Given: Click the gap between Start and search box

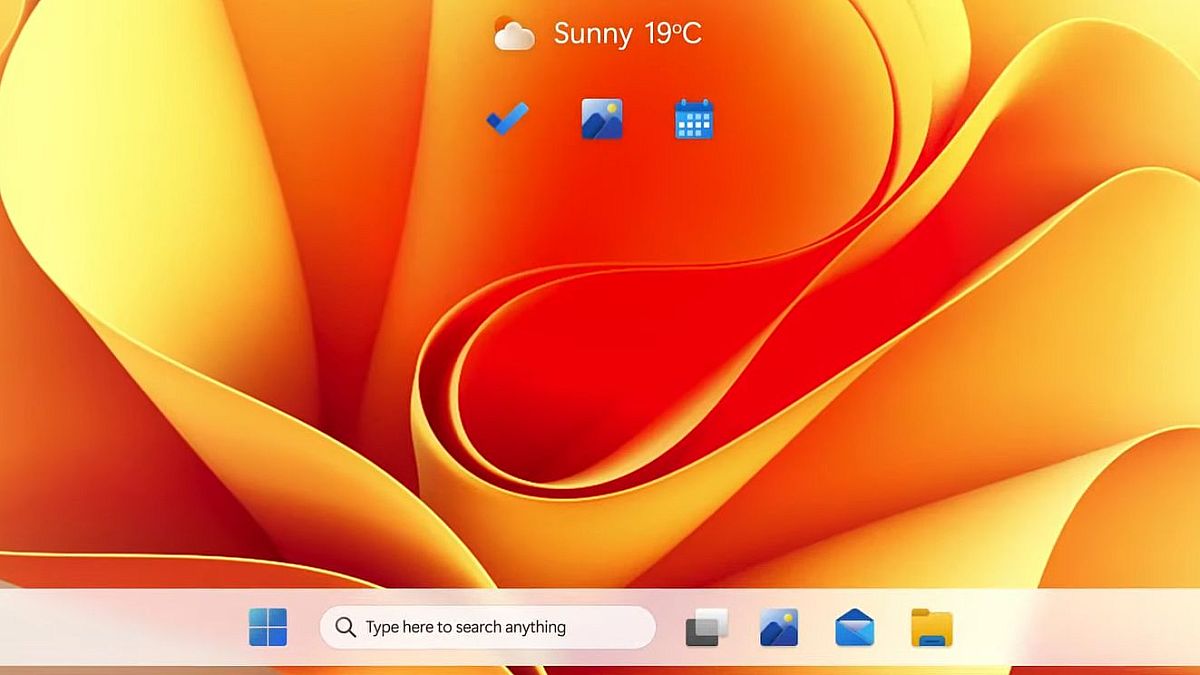Looking at the screenshot, I should (304, 627).
